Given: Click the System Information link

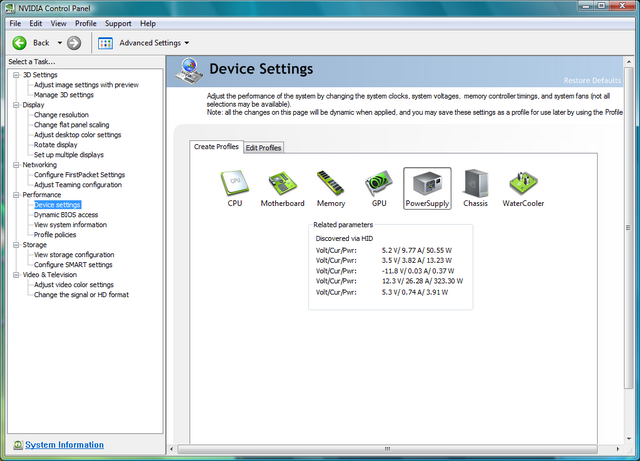Looking at the screenshot, I should coord(64,445).
